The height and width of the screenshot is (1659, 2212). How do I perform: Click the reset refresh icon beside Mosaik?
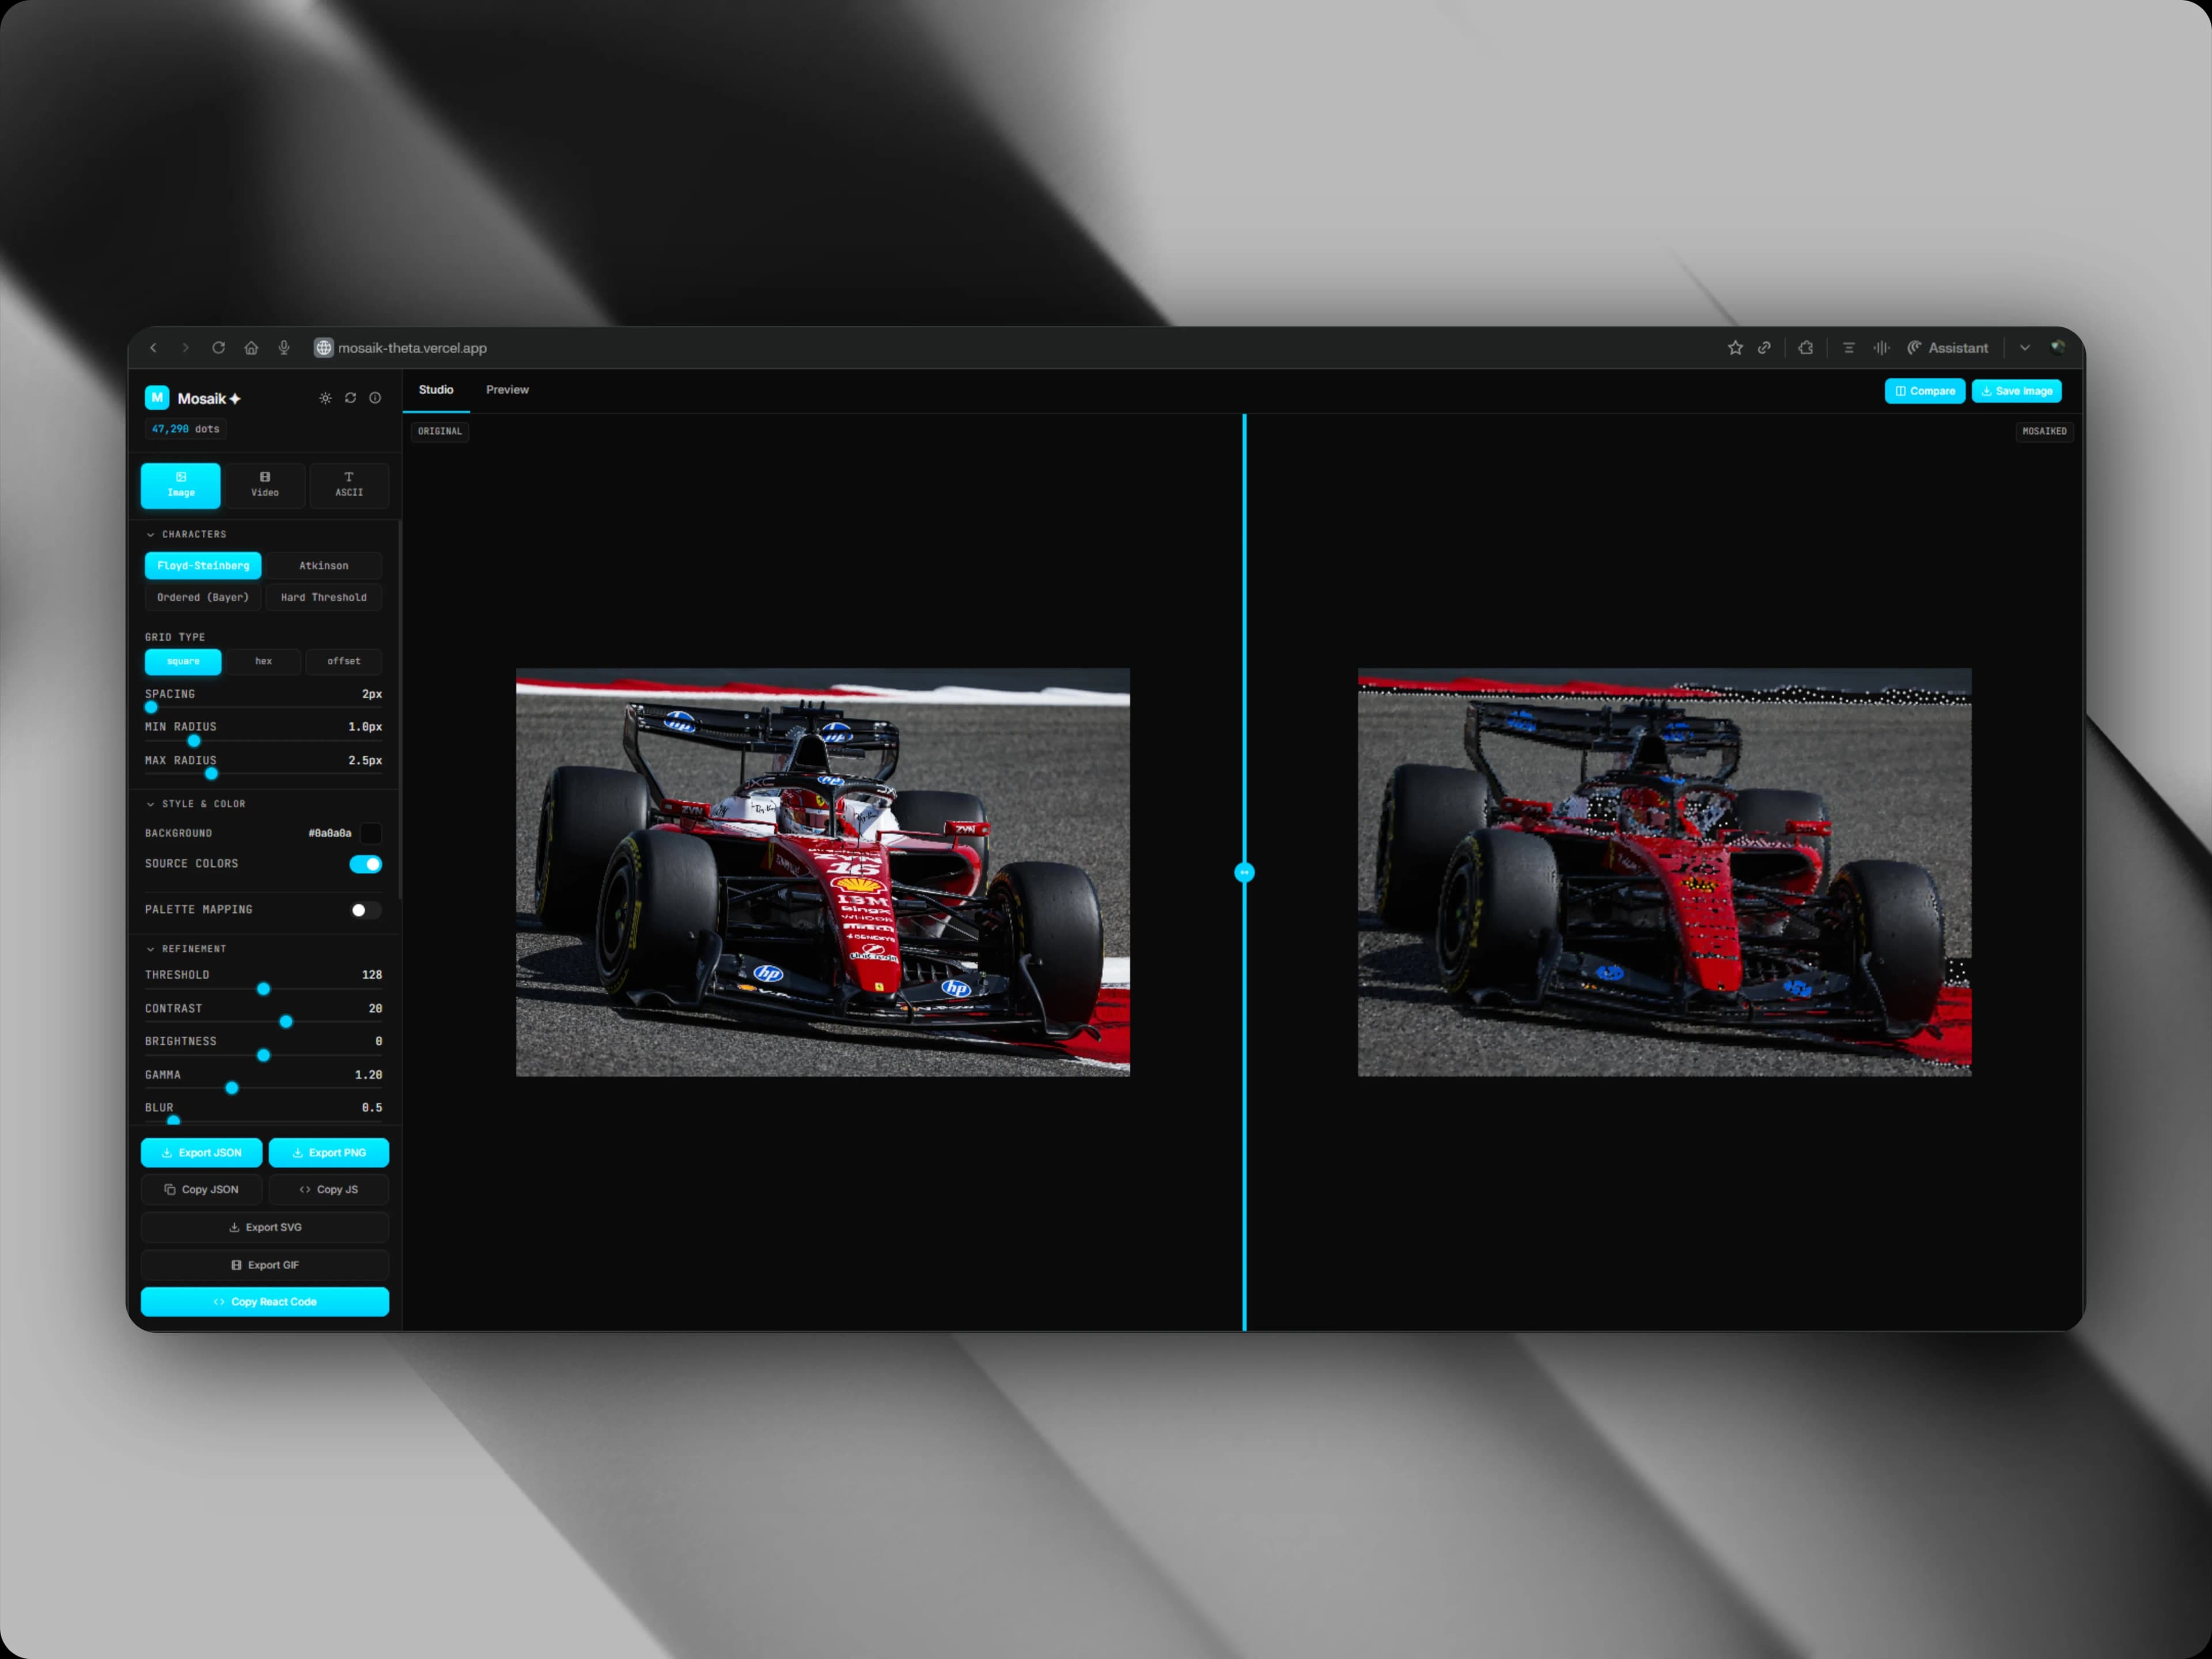click(350, 398)
